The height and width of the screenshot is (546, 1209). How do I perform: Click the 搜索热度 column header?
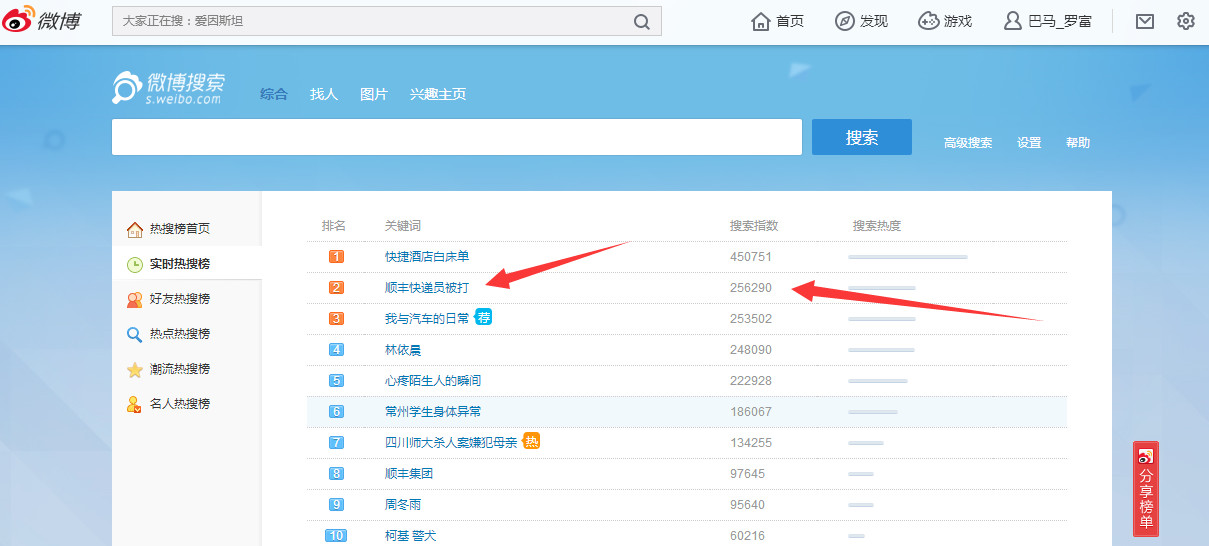[877, 226]
